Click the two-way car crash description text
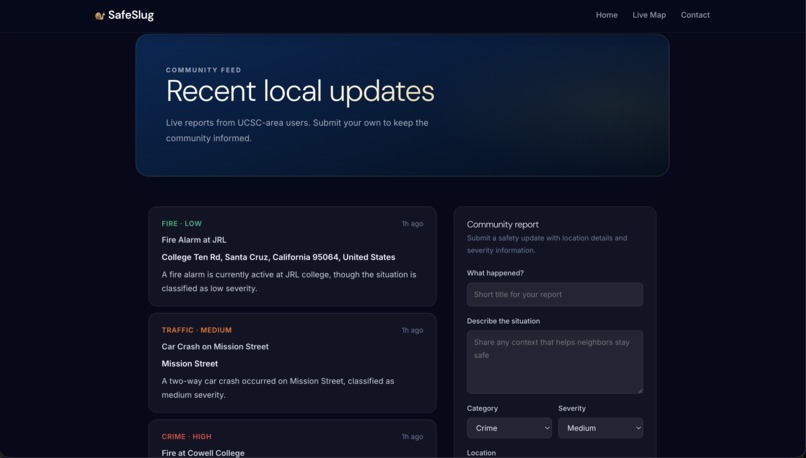This screenshot has height=458, width=806. (278, 388)
